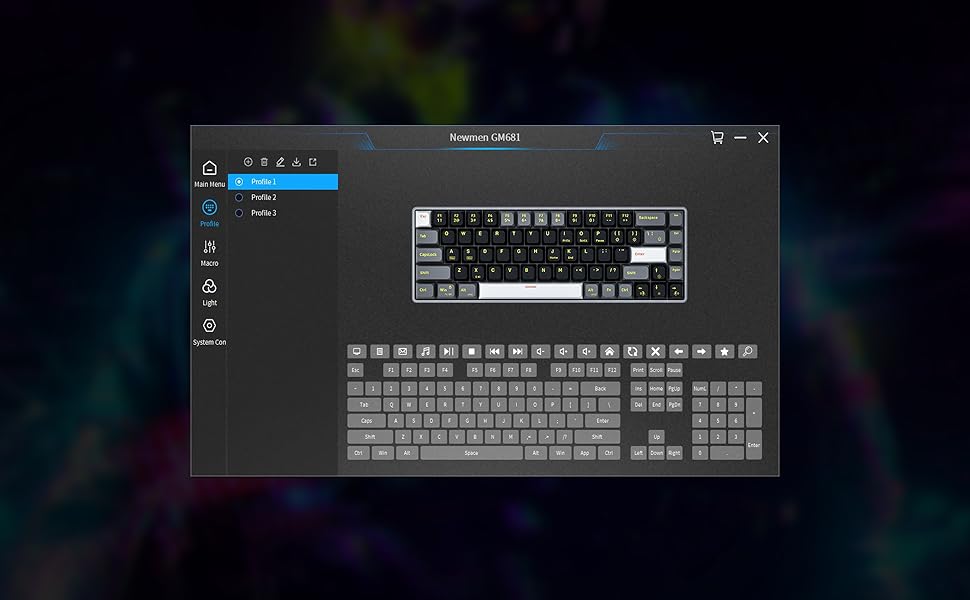Add a new profile with the plus icon
Screen dimensions: 970x600
247,161
